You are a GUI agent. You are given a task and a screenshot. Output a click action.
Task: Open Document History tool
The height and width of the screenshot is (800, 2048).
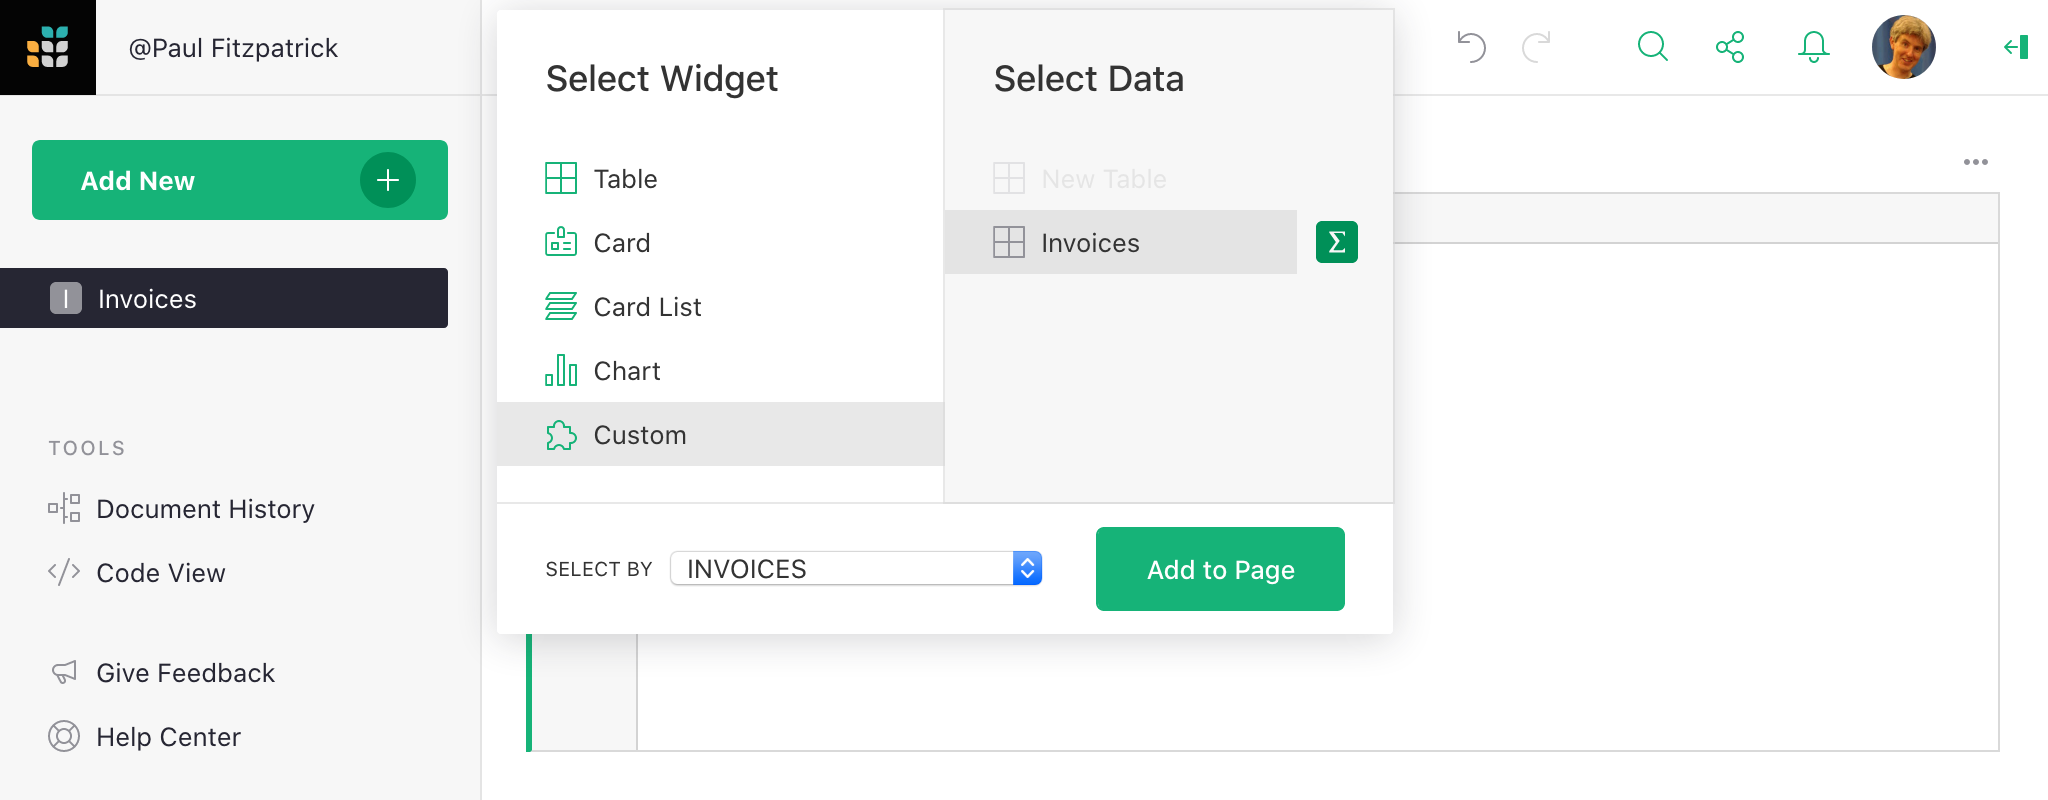[205, 509]
